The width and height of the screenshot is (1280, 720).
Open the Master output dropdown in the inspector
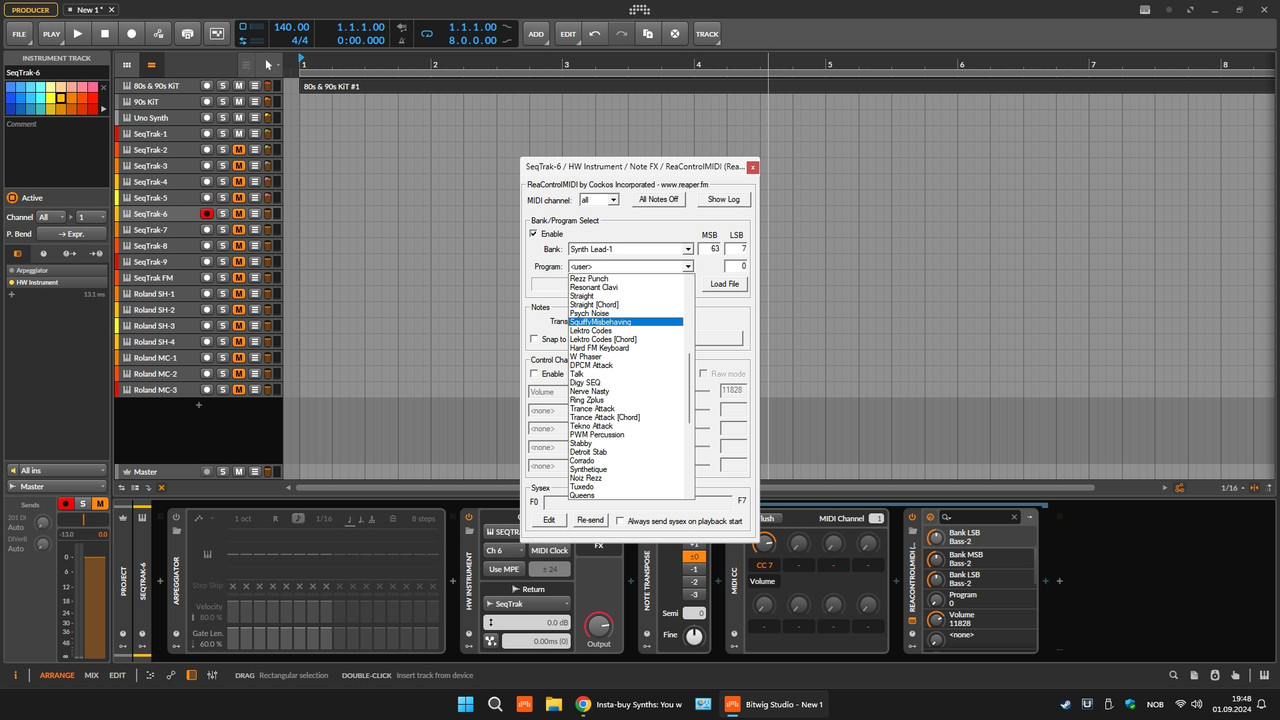[x=56, y=487]
